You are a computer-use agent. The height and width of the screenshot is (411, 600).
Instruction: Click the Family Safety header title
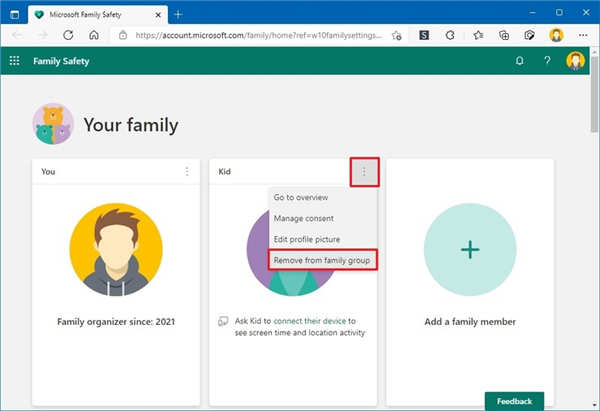[x=61, y=61]
